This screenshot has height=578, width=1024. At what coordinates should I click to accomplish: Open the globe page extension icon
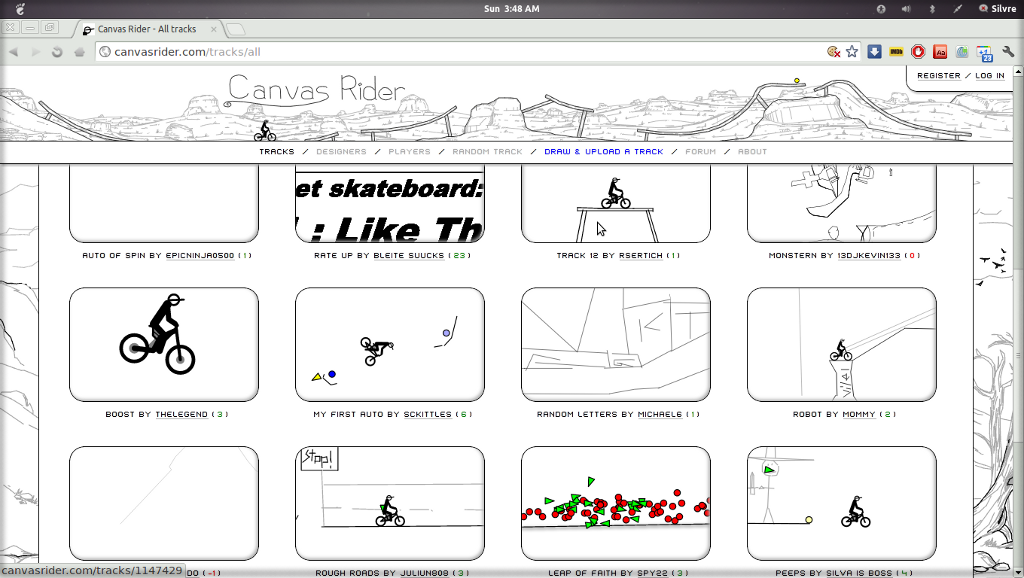pyautogui.click(x=962, y=52)
